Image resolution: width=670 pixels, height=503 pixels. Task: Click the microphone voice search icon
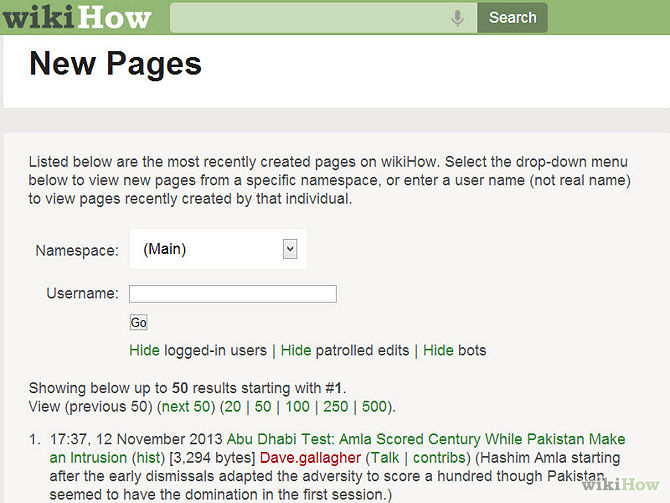(457, 18)
